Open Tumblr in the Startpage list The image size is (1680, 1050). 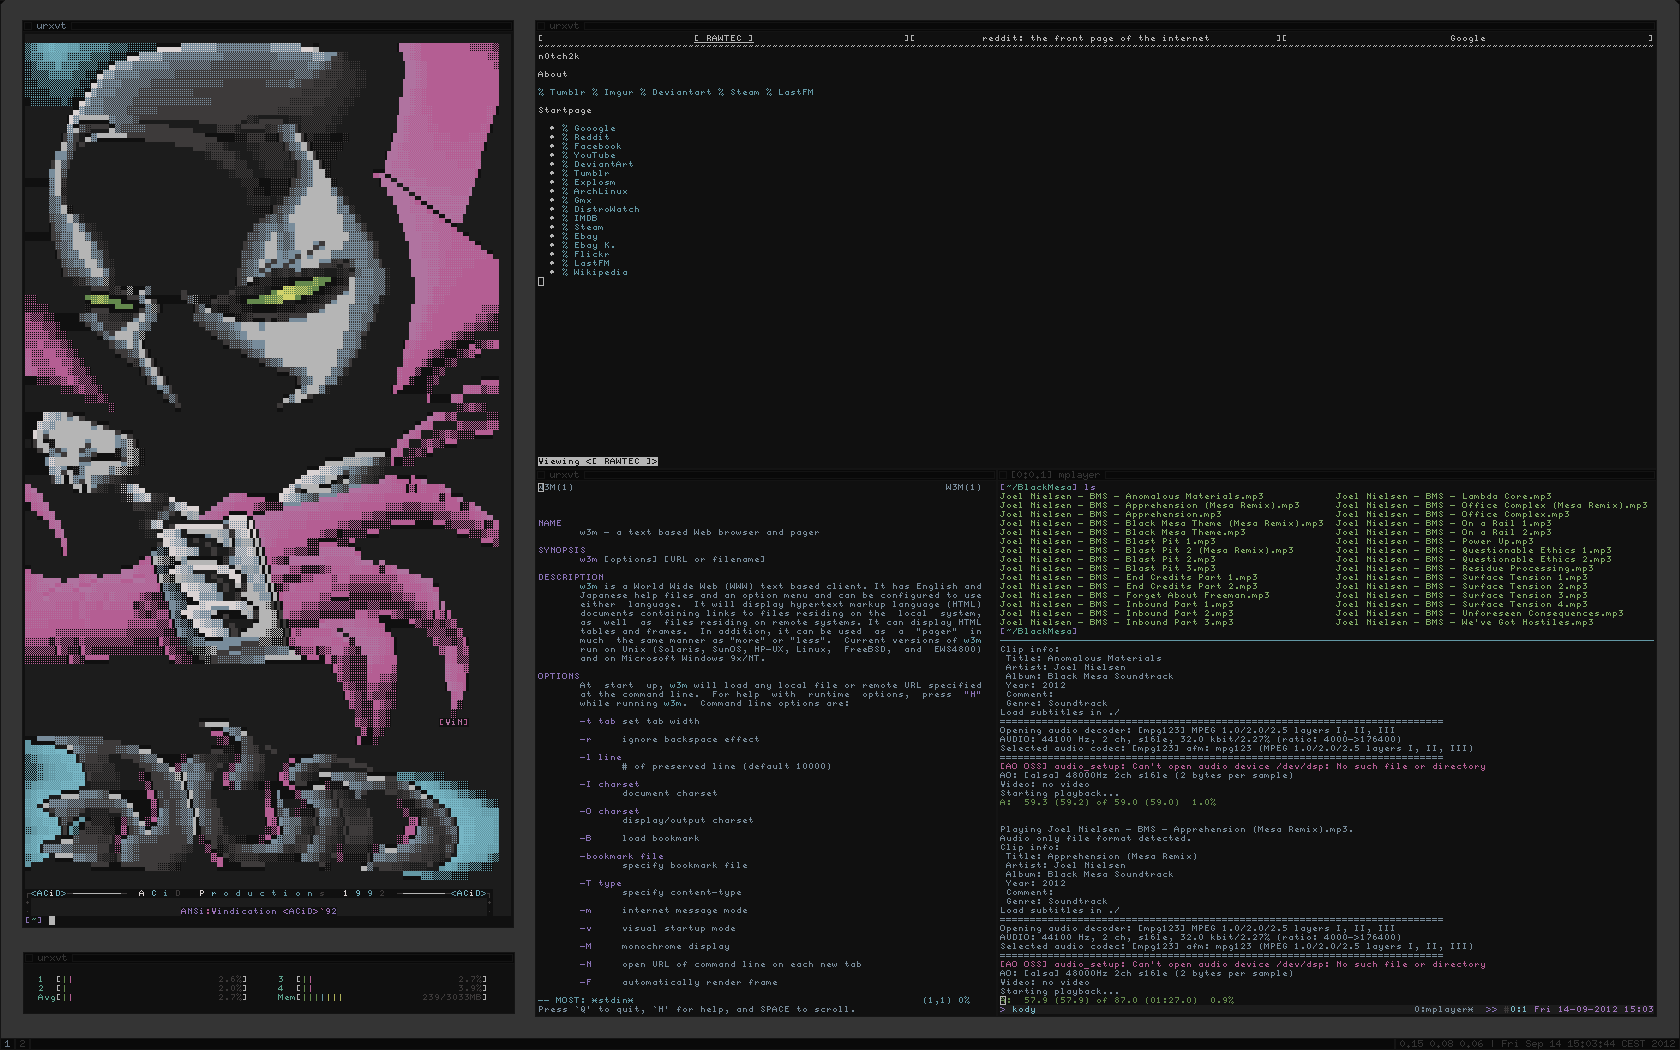coord(591,173)
